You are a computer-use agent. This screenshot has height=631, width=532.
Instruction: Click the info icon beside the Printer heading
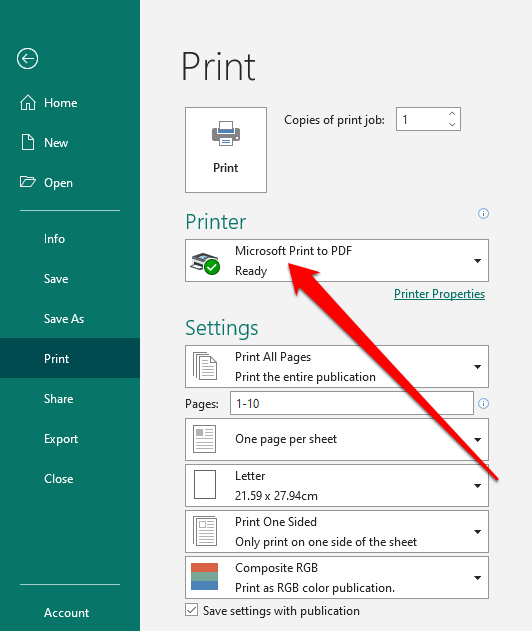[x=483, y=213]
